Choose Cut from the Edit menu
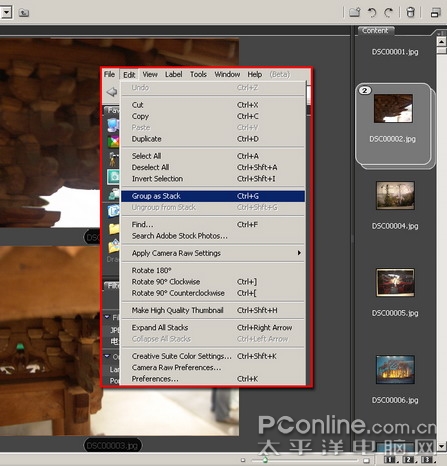Viewport: 447px width, 466px height. (213, 105)
